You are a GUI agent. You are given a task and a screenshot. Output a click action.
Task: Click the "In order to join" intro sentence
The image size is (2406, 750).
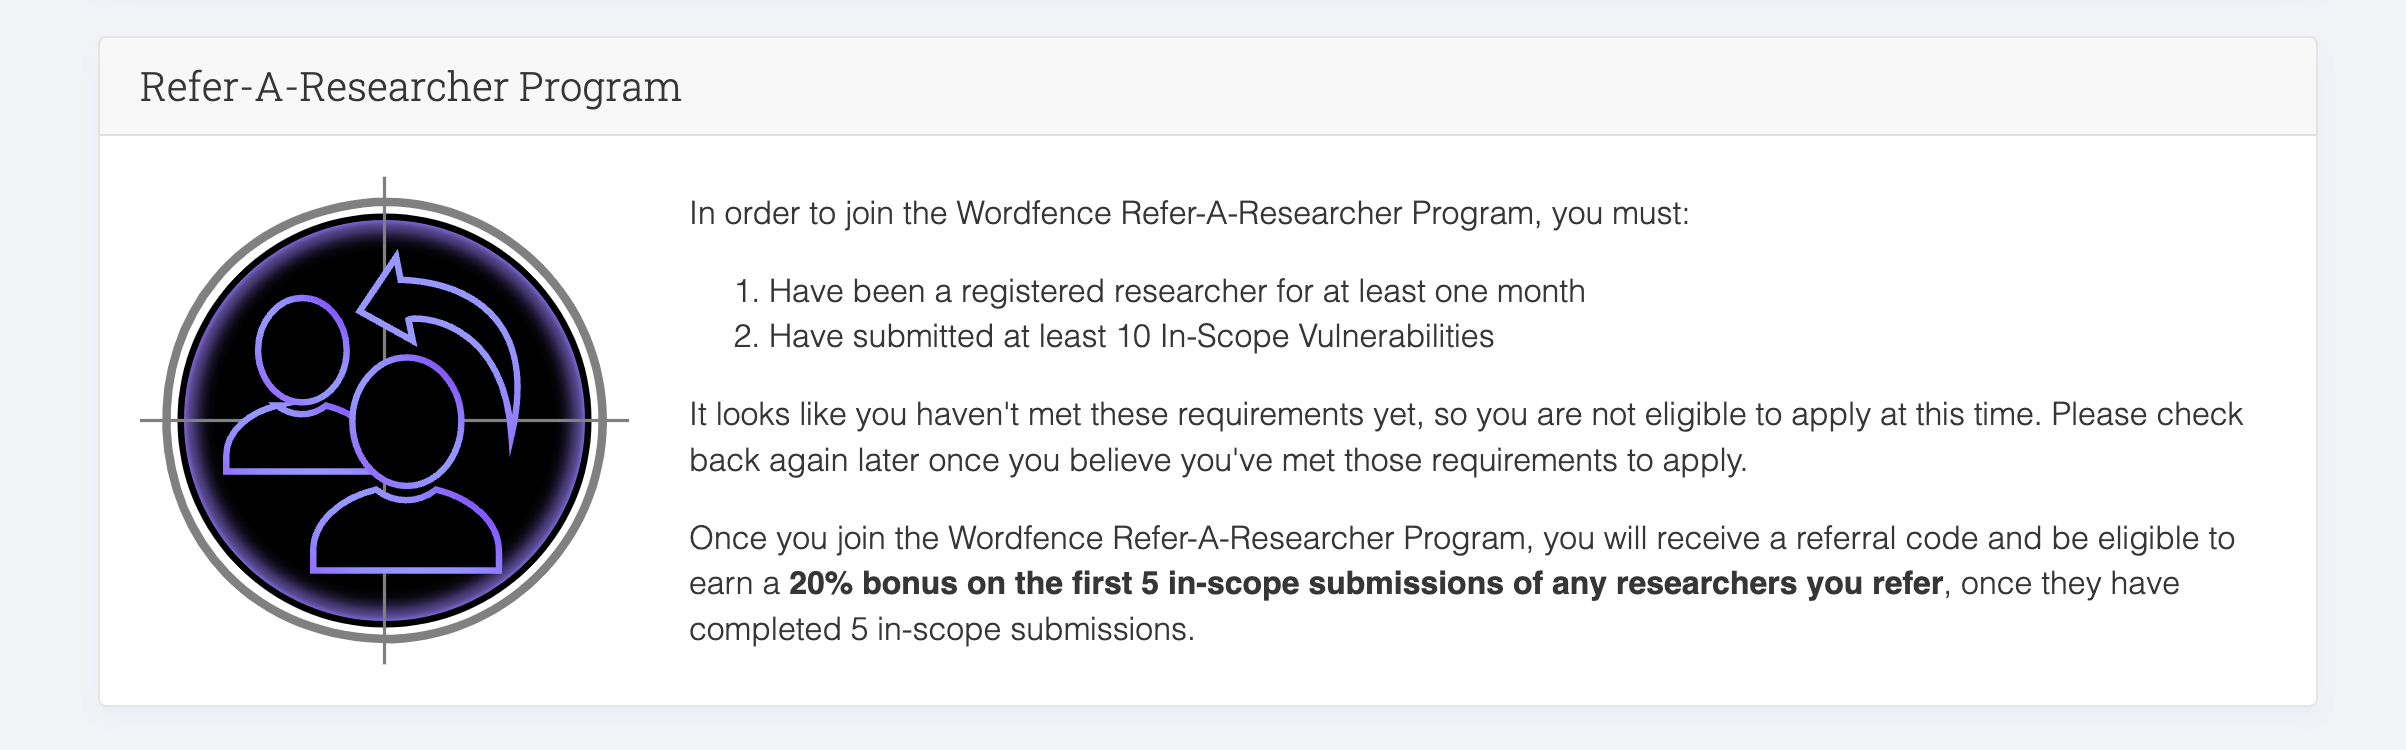click(x=1188, y=213)
